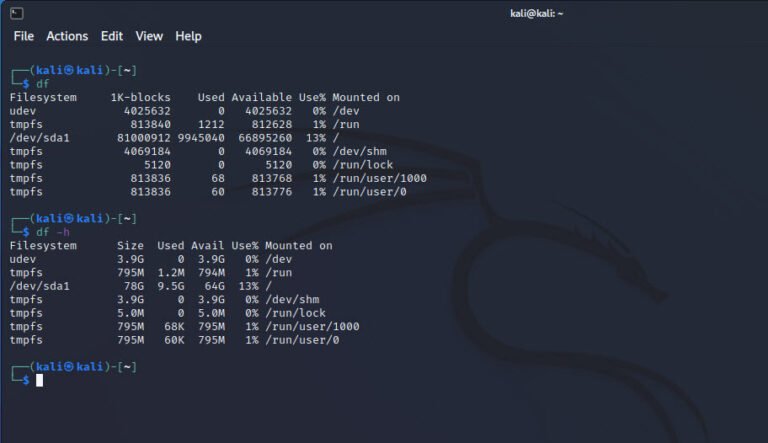Screen dimensions: 768x443
Task: Click the value 9945040 used blocks
Action: [201, 138]
